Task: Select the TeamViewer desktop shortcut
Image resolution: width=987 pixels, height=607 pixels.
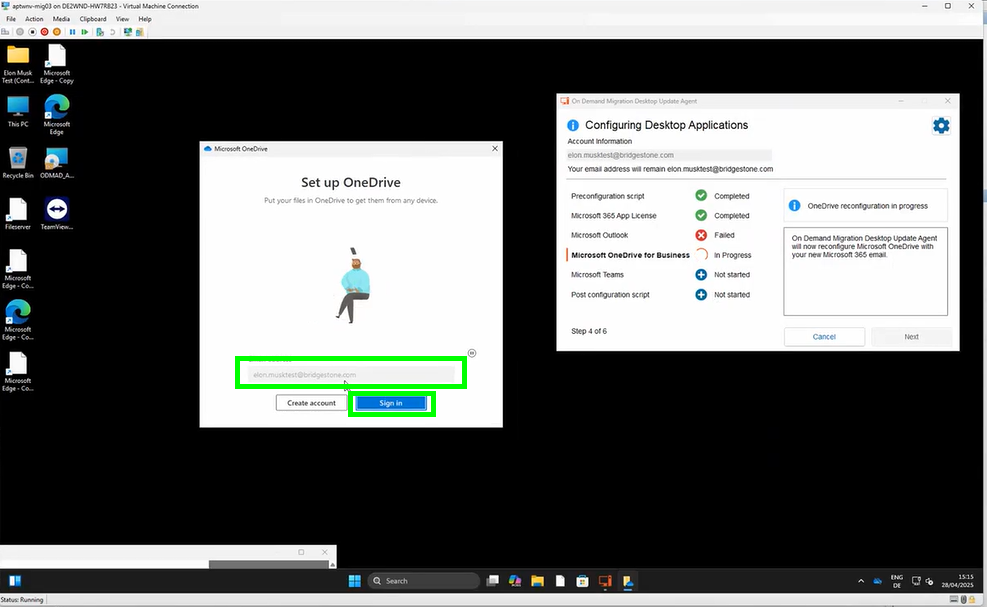Action: coord(57,214)
